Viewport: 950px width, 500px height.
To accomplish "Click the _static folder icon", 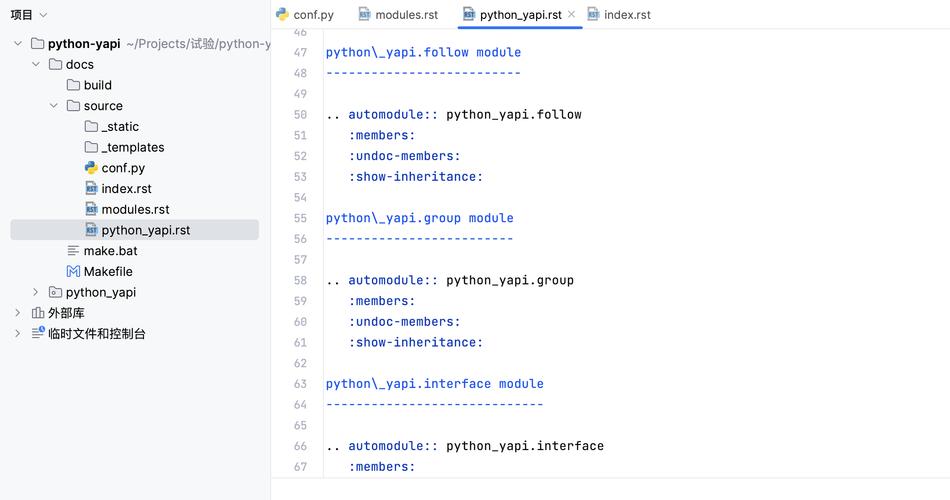I will pos(91,126).
